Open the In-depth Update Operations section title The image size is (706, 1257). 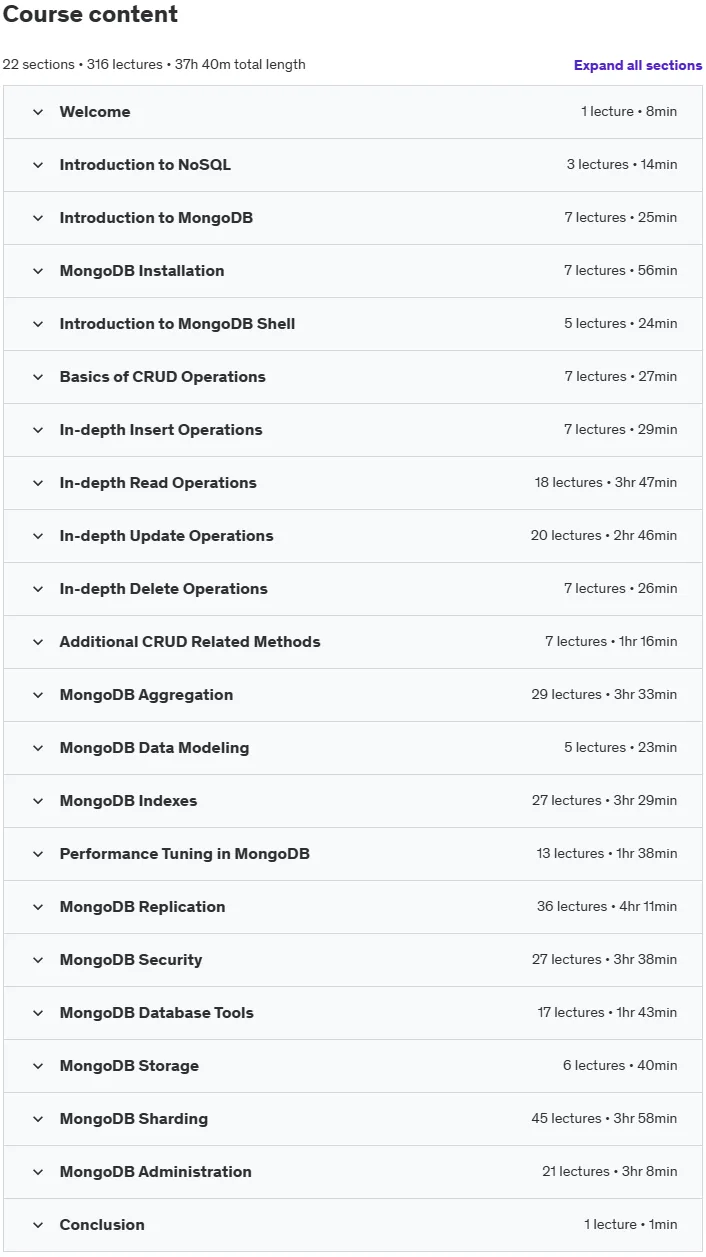pyautogui.click(x=166, y=536)
